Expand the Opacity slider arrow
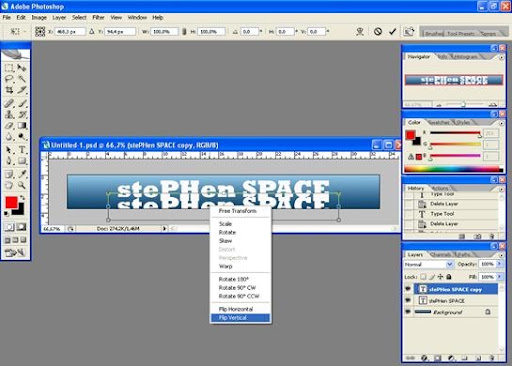The width and height of the screenshot is (512, 366). 499,264
